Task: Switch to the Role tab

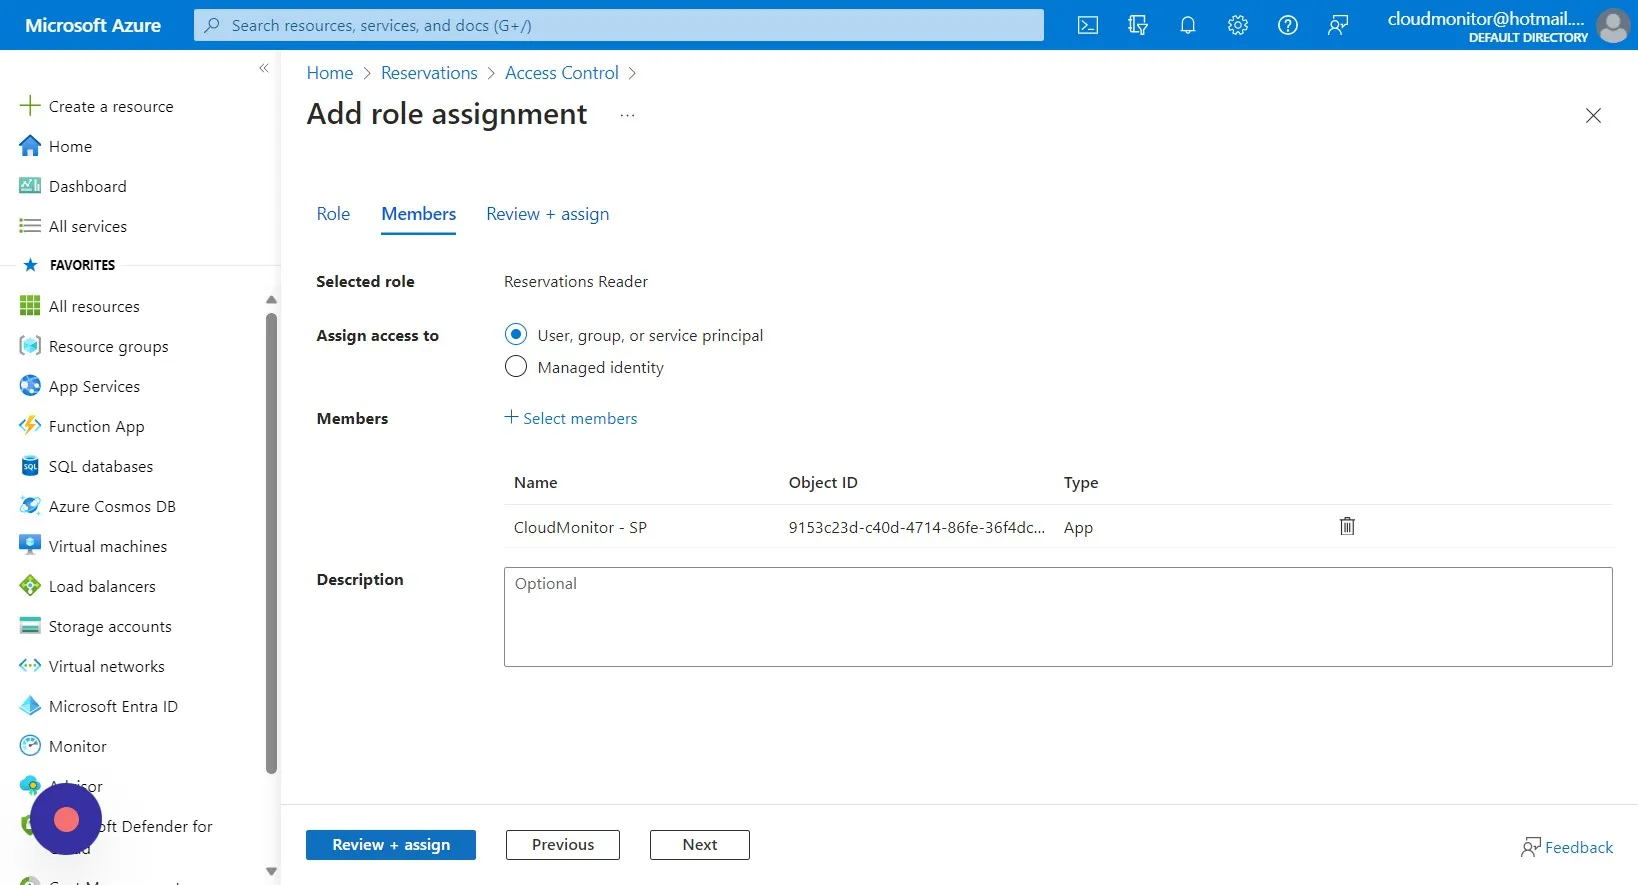Action: [333, 214]
